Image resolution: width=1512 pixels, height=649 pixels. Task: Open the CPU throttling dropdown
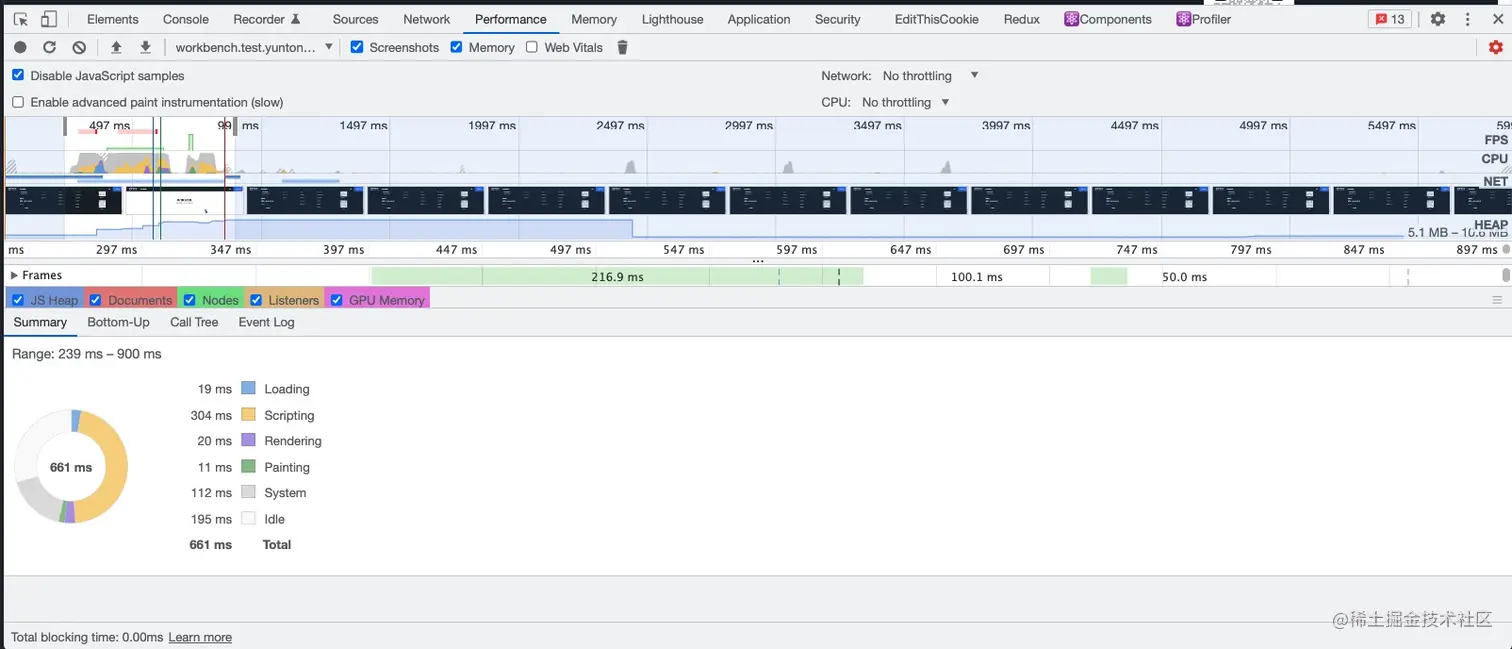click(x=905, y=102)
